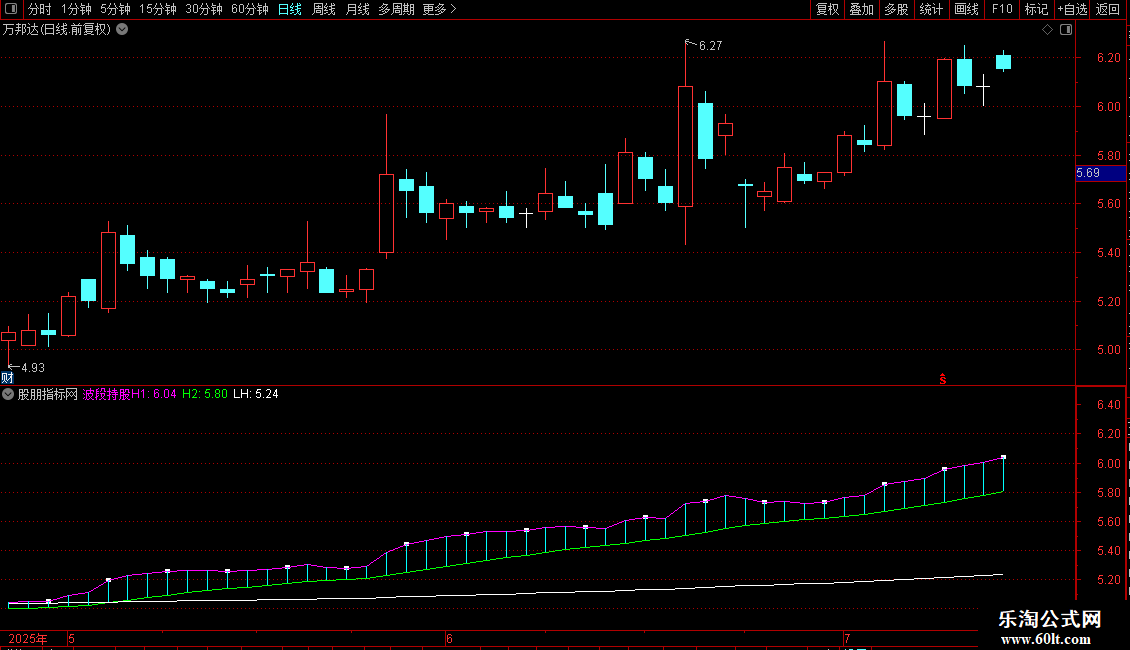Switch to 月线 monthly chart
Image resolution: width=1130 pixels, height=650 pixels.
pyautogui.click(x=357, y=9)
